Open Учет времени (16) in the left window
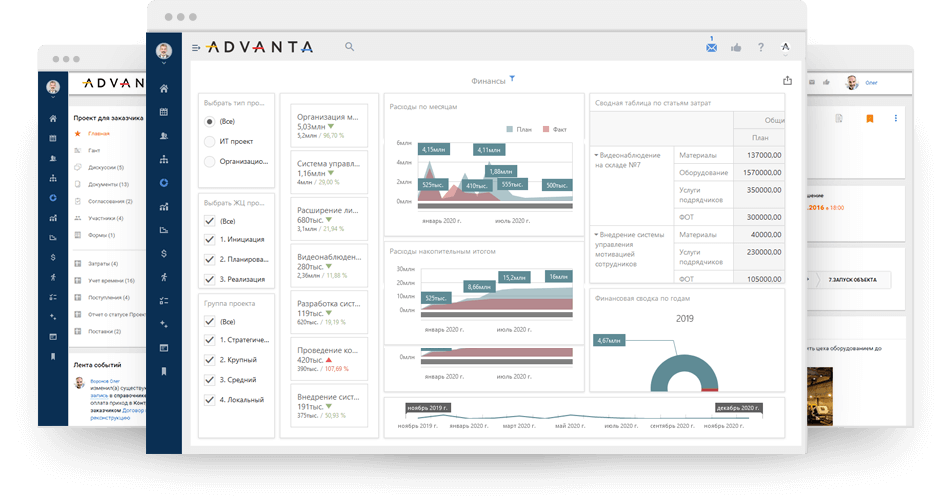The width and height of the screenshot is (949, 499). [111, 280]
